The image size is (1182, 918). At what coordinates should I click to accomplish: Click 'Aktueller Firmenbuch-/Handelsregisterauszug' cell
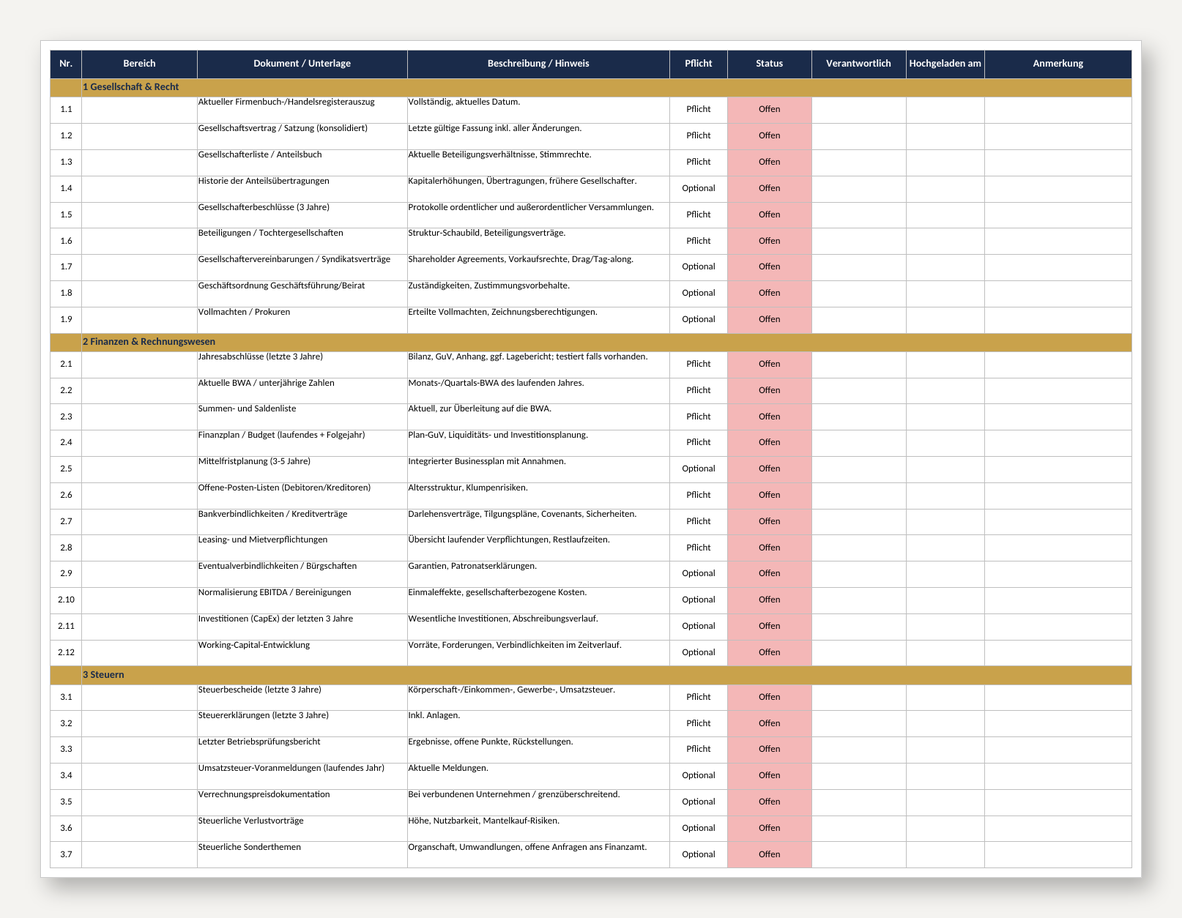pos(302,110)
